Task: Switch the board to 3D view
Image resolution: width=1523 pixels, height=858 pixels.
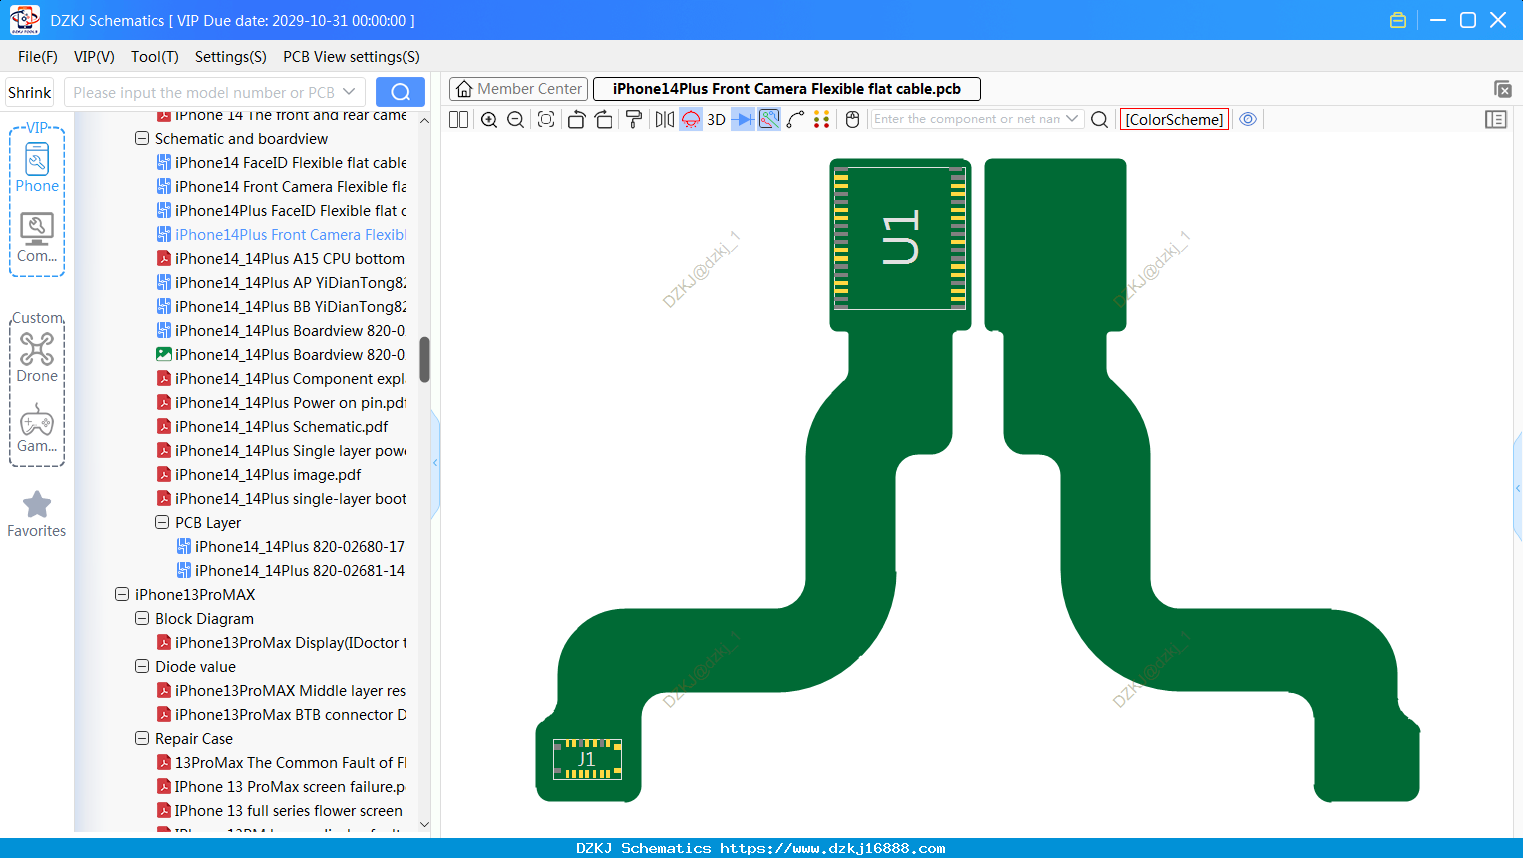Action: (716, 119)
